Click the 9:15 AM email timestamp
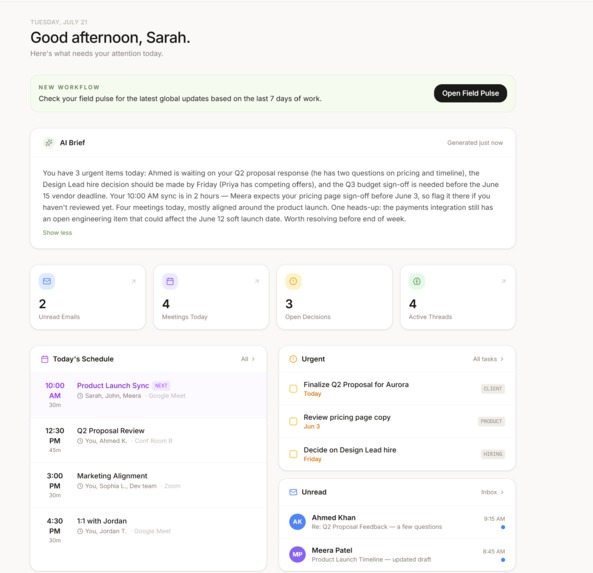 click(494, 519)
